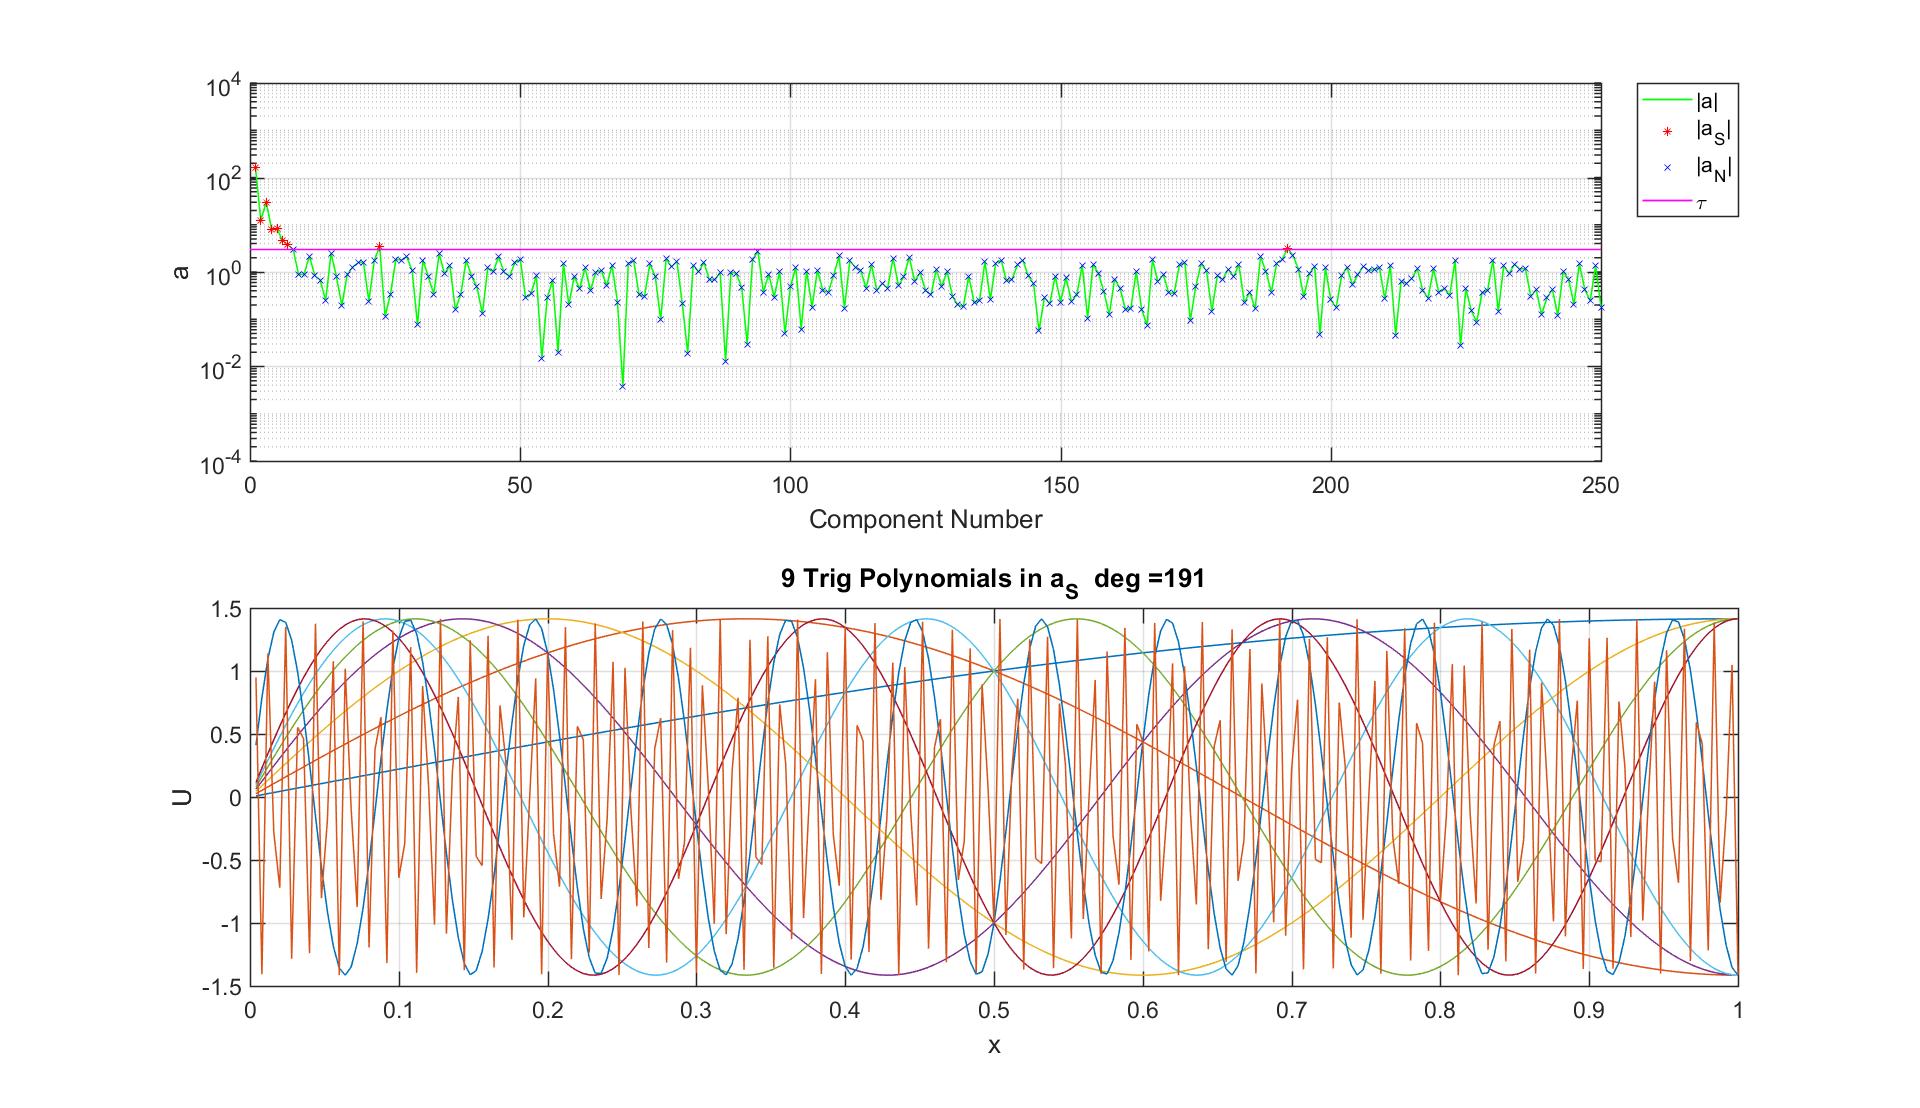Viewport: 1920px width, 1108px height.
Task: Select the |a_S| legend text entry
Action: (x=1712, y=131)
